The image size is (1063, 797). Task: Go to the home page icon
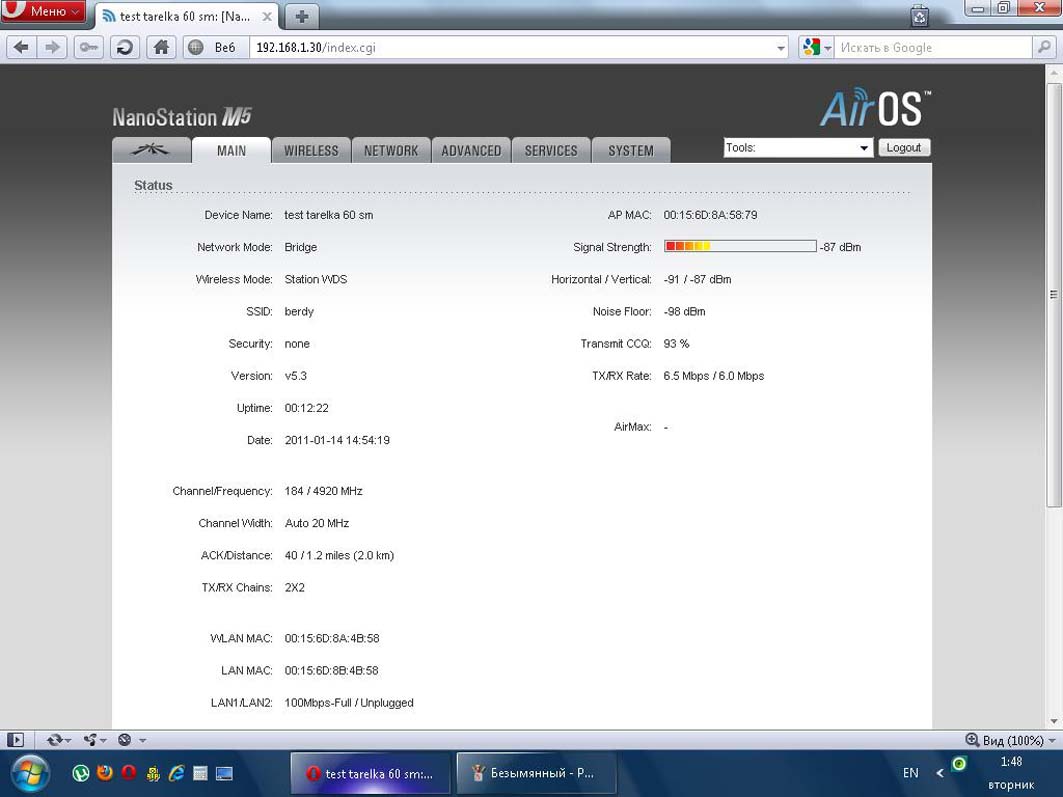[161, 47]
